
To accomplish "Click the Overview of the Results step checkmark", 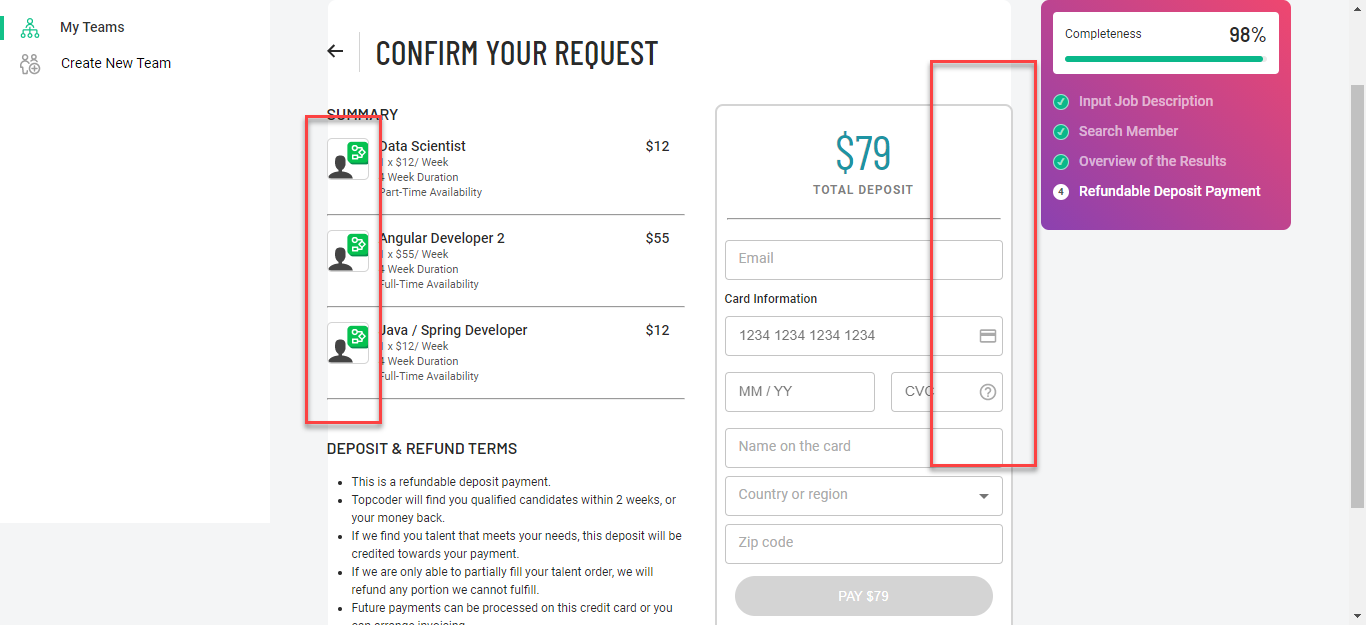I will [x=1061, y=162].
